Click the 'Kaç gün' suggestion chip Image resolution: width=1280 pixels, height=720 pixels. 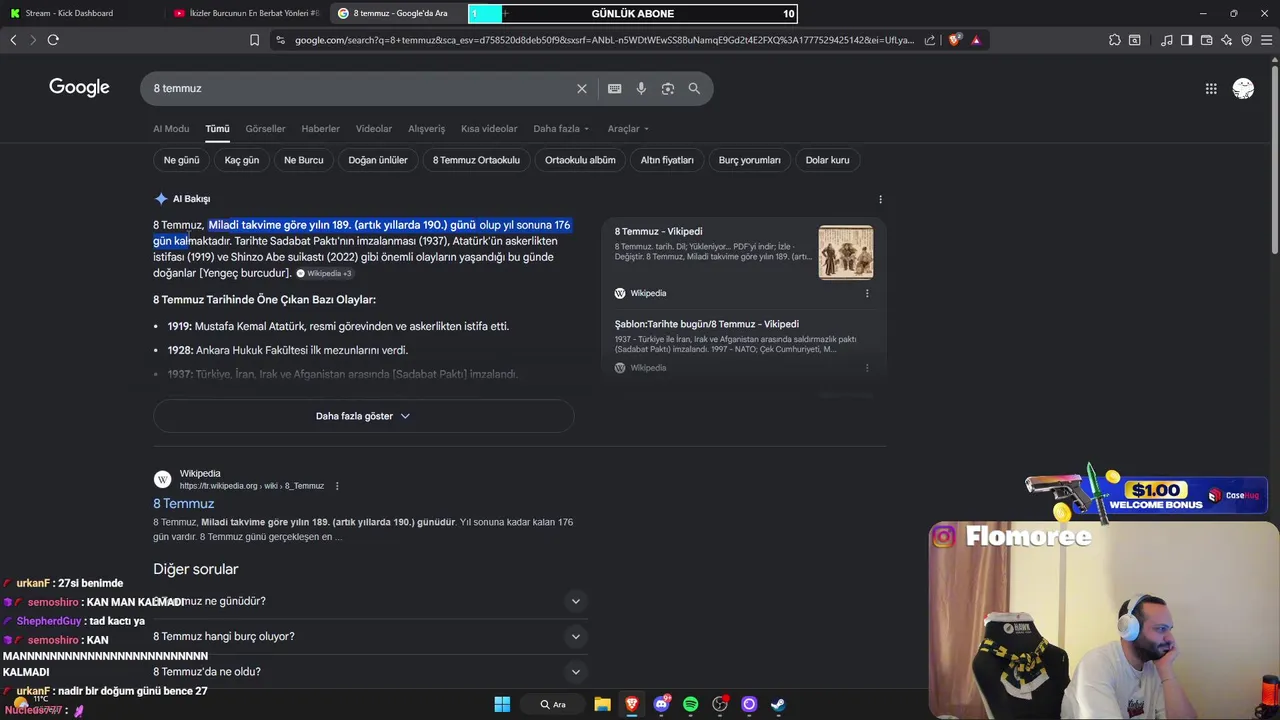click(x=242, y=160)
